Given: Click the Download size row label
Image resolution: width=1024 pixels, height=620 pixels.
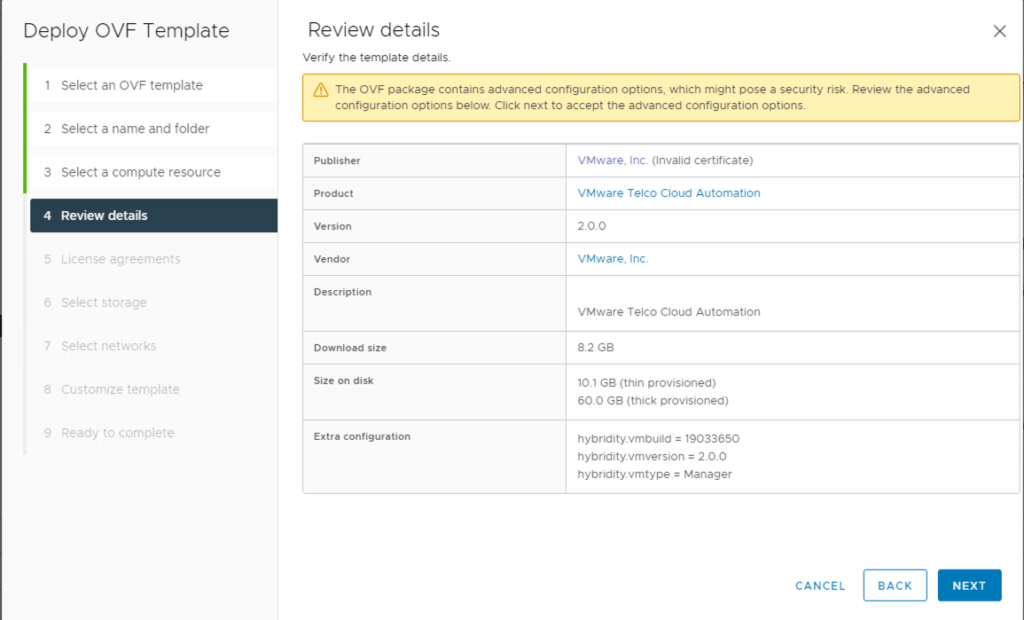Looking at the screenshot, I should (x=350, y=348).
